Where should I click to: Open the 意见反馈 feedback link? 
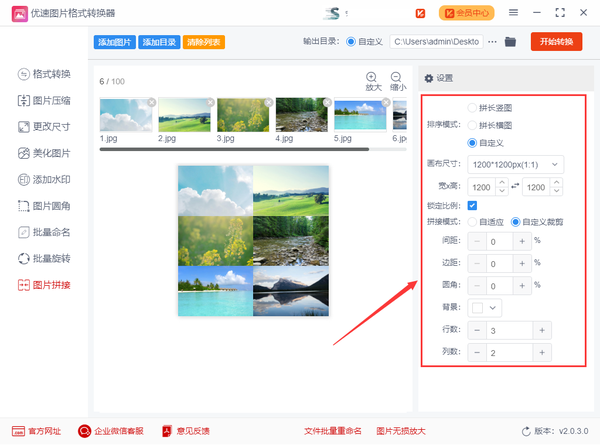point(186,431)
